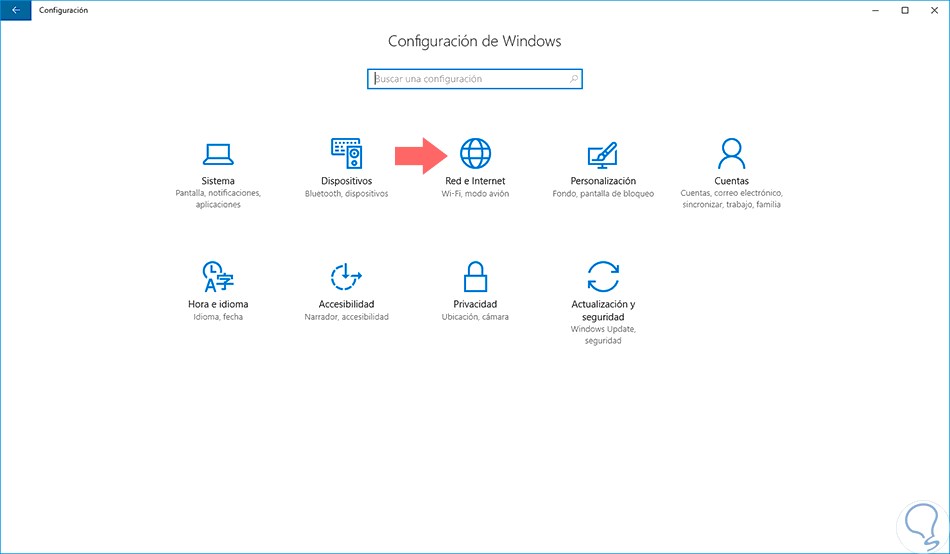Click 'Fondo, pantalla de bloqueo' description
Screen dimensions: 950x554
tap(603, 194)
